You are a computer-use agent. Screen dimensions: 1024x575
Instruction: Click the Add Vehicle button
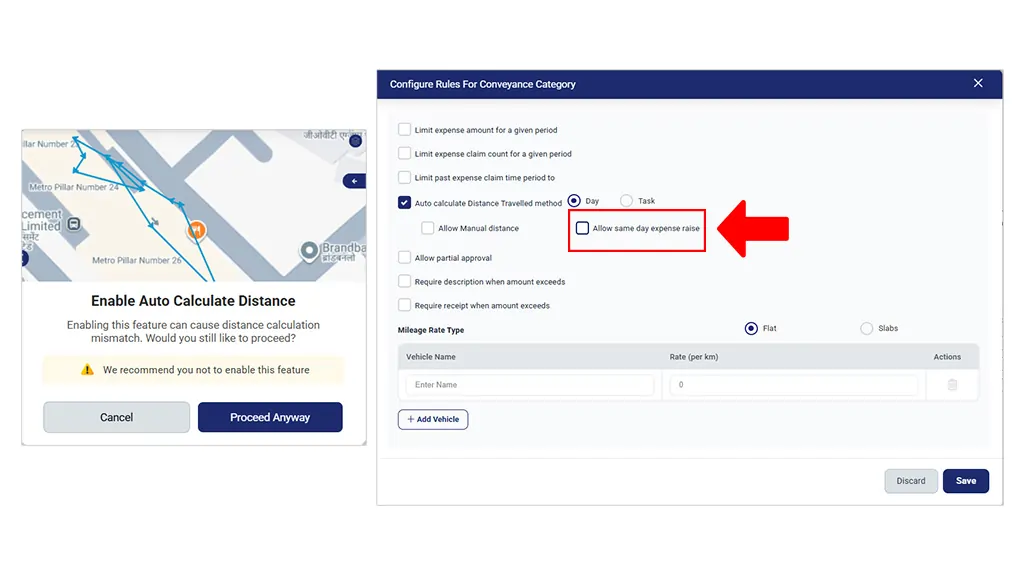[433, 419]
